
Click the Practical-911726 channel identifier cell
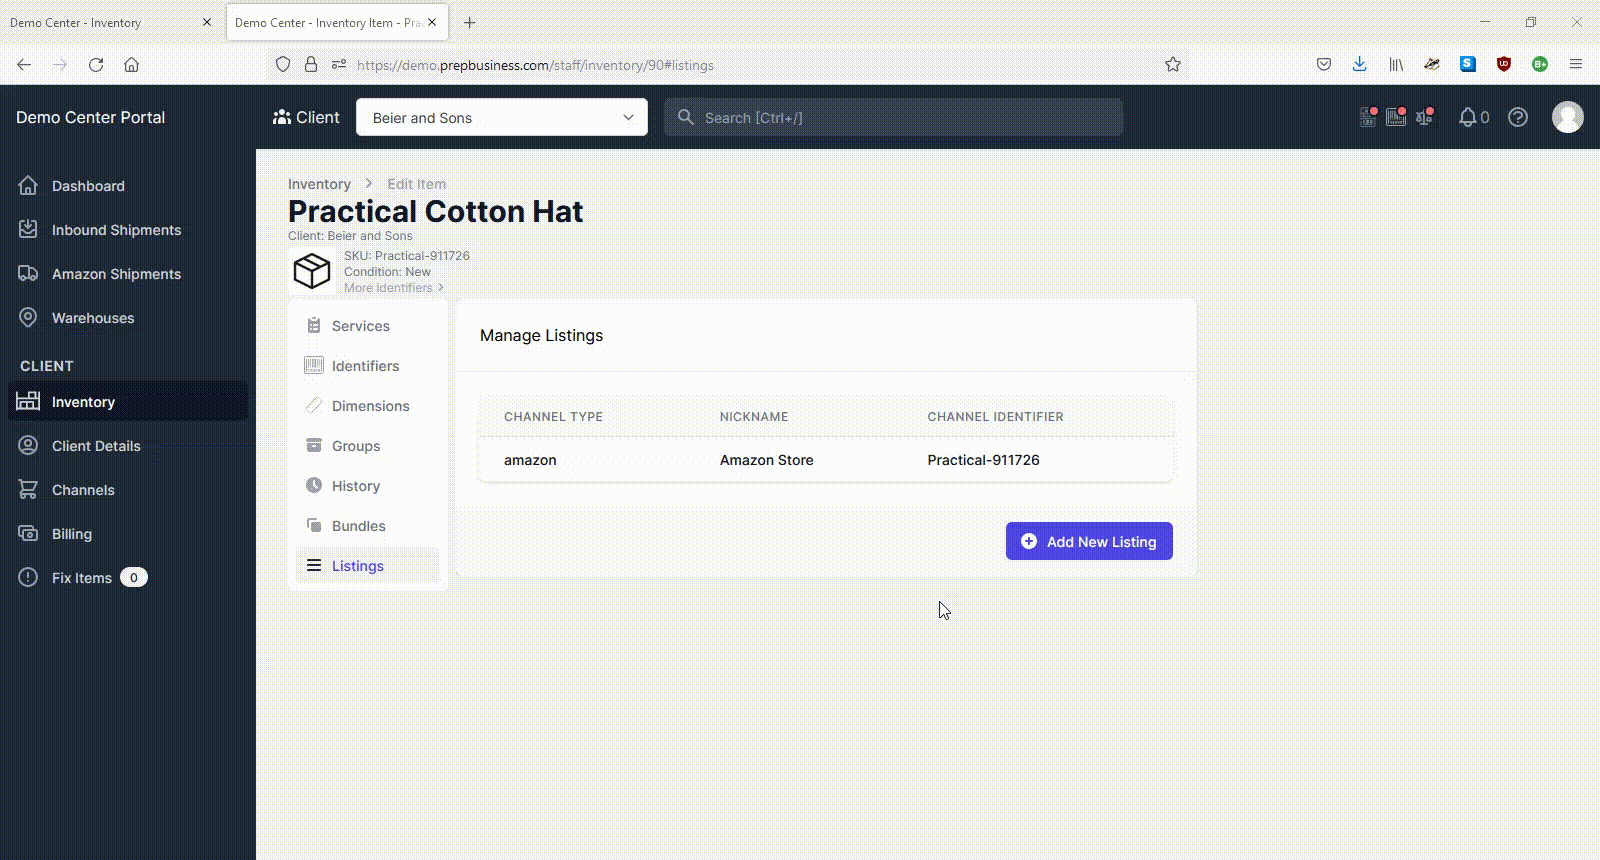coord(983,460)
